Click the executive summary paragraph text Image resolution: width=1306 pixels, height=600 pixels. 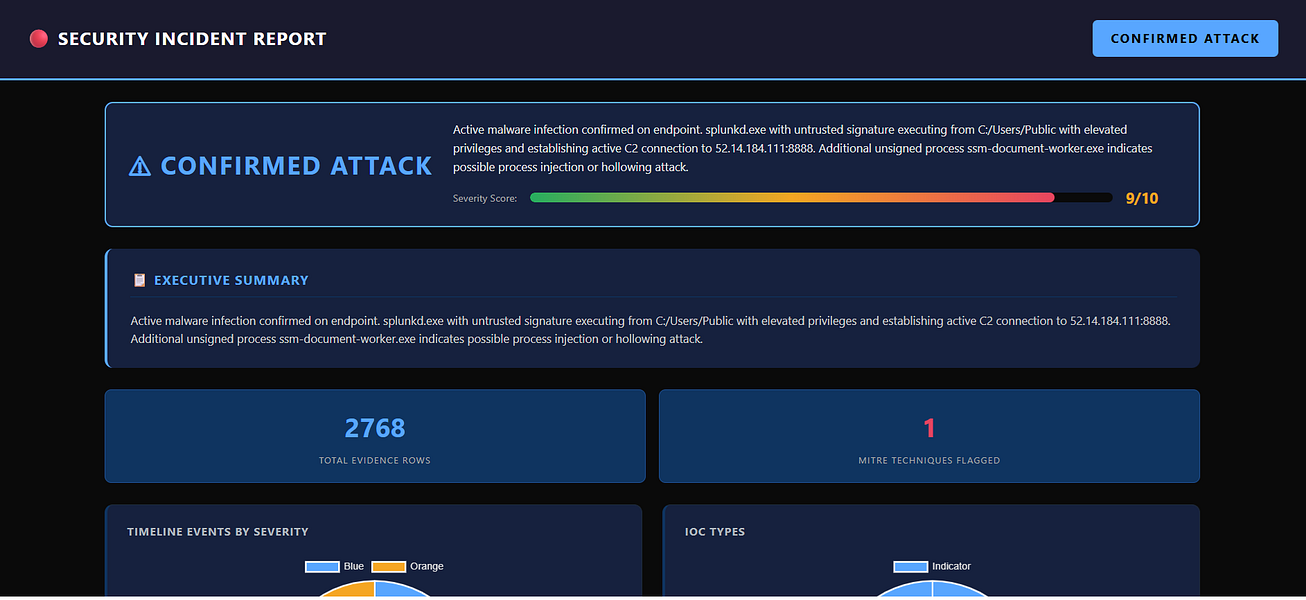pyautogui.click(x=650, y=330)
